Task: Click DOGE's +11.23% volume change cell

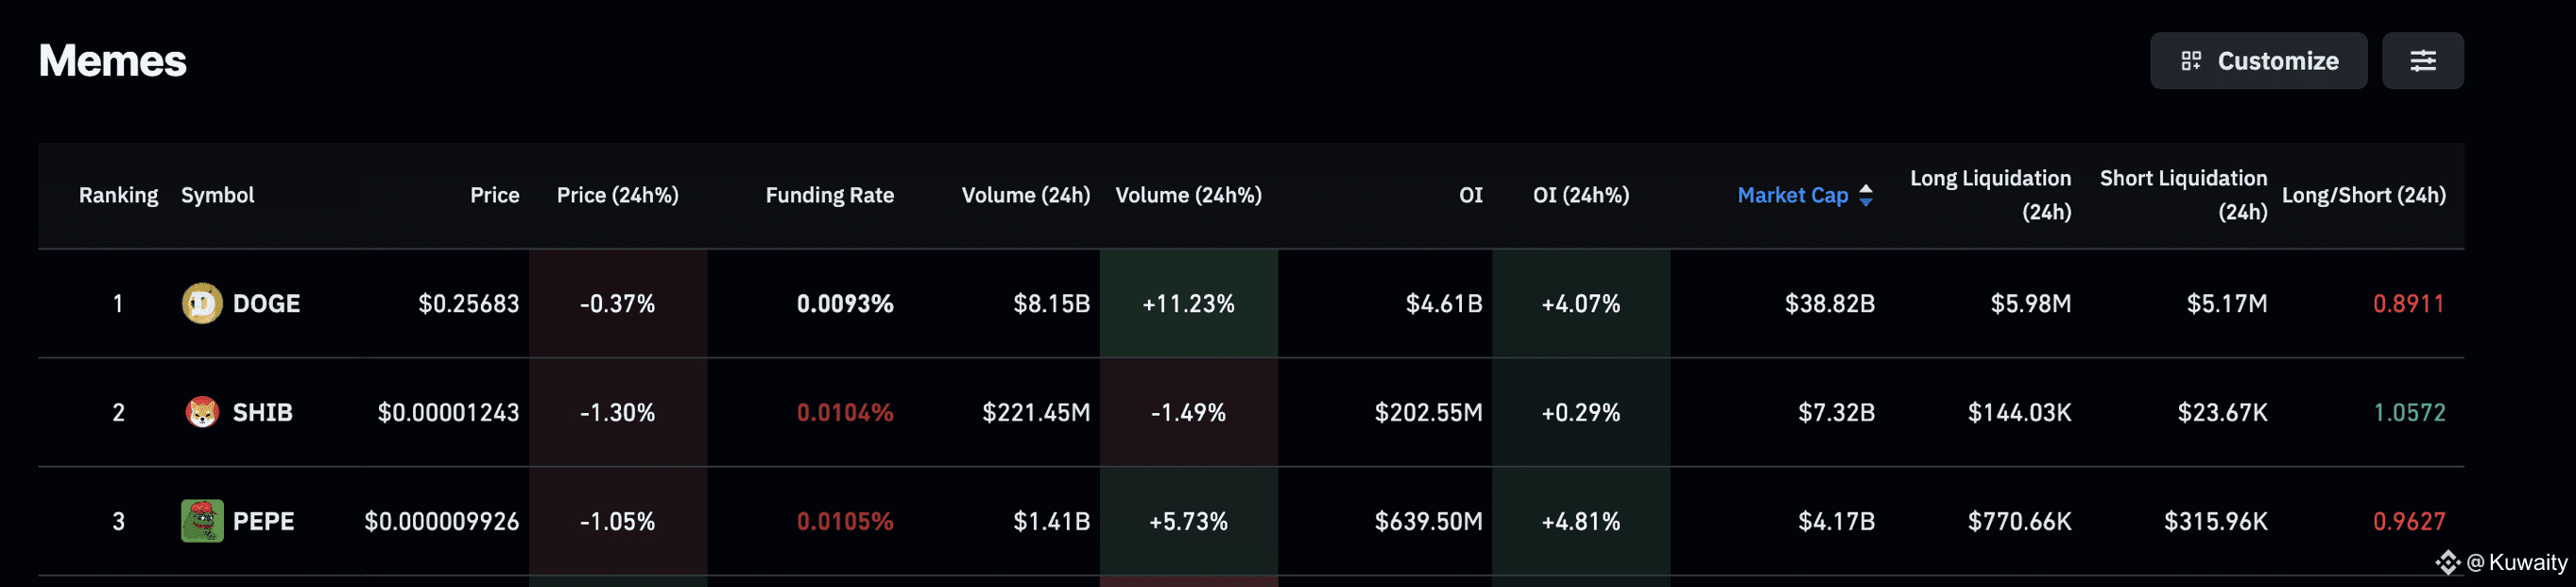Action: tap(1188, 303)
